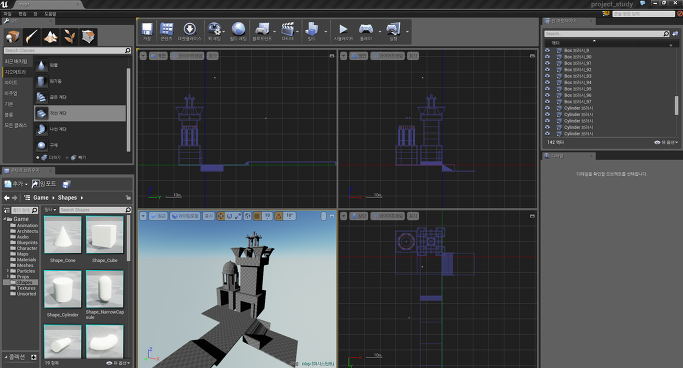Choose the Spiral Stair brush
This screenshot has width=683, height=368.
[x=41, y=129]
